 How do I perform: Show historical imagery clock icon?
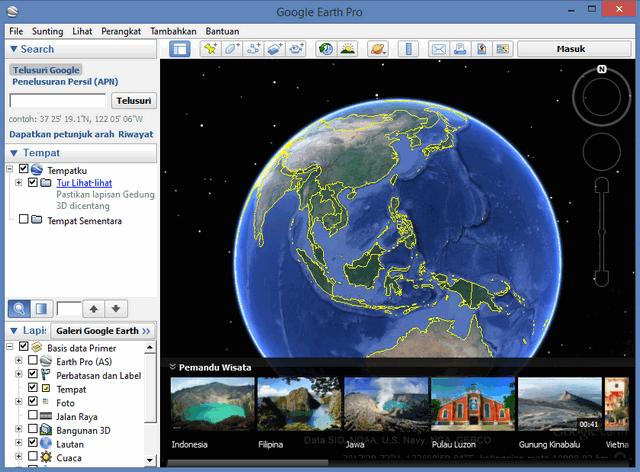tap(326, 49)
